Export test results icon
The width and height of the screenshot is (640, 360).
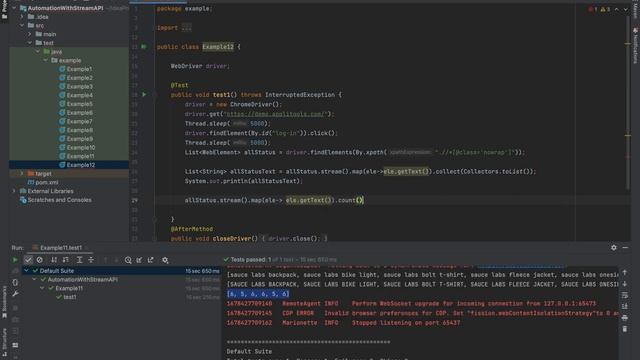coord(151,260)
